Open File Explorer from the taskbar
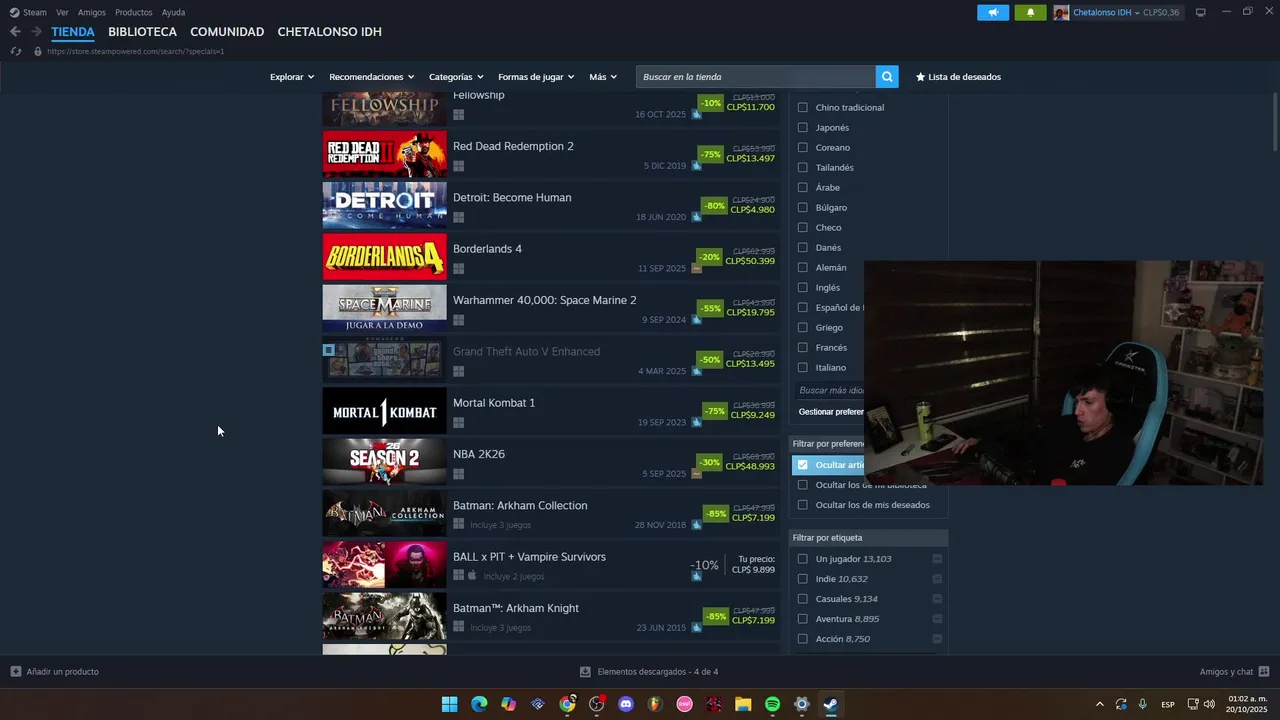This screenshot has width=1280, height=720. [x=743, y=704]
